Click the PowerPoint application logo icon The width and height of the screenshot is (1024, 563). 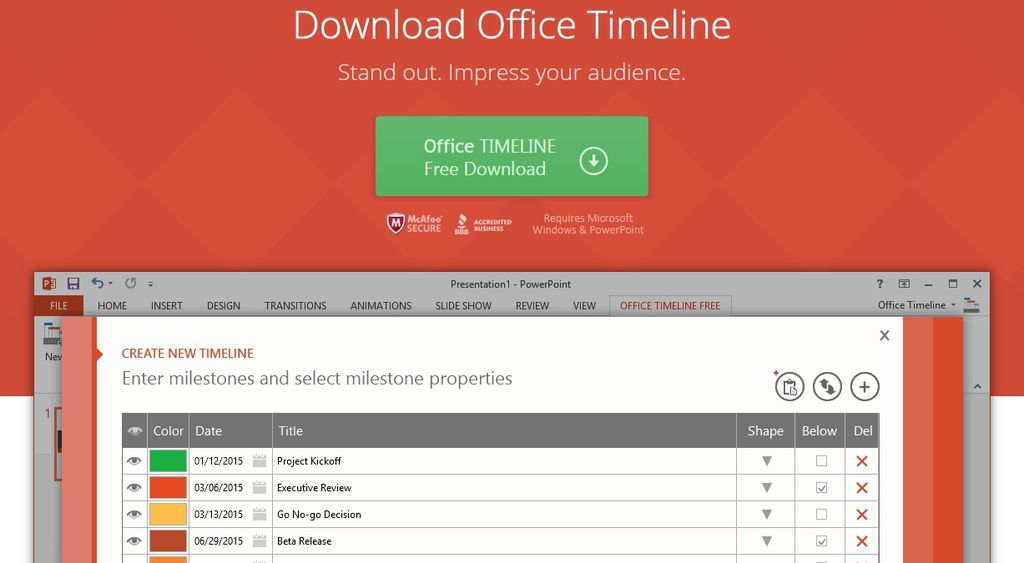[49, 283]
